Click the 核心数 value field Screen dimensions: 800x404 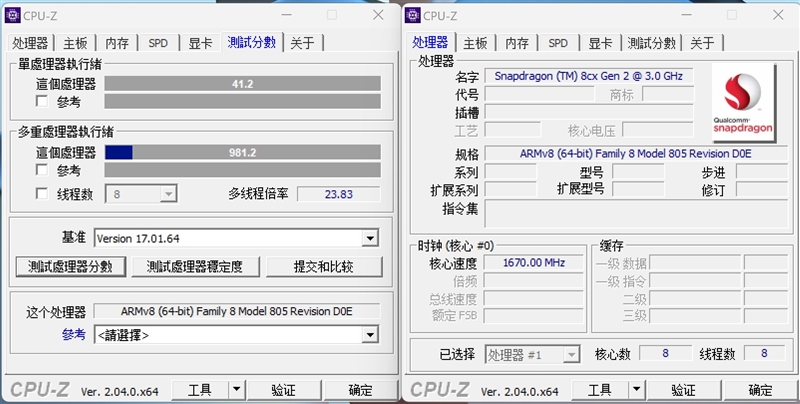[665, 353]
